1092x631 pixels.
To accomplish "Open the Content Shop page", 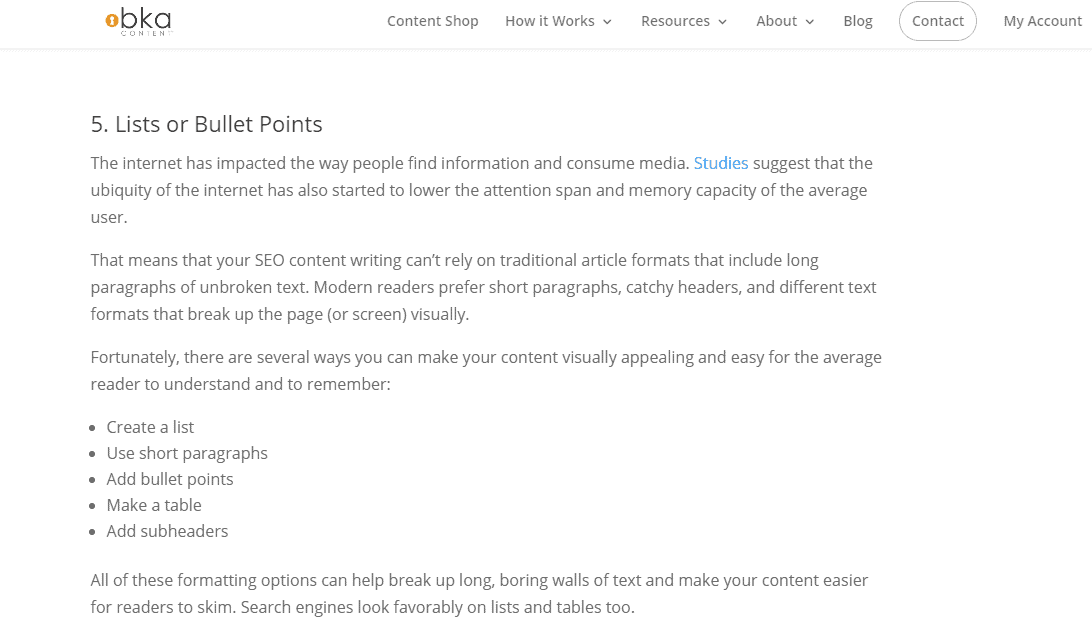I will point(432,21).
